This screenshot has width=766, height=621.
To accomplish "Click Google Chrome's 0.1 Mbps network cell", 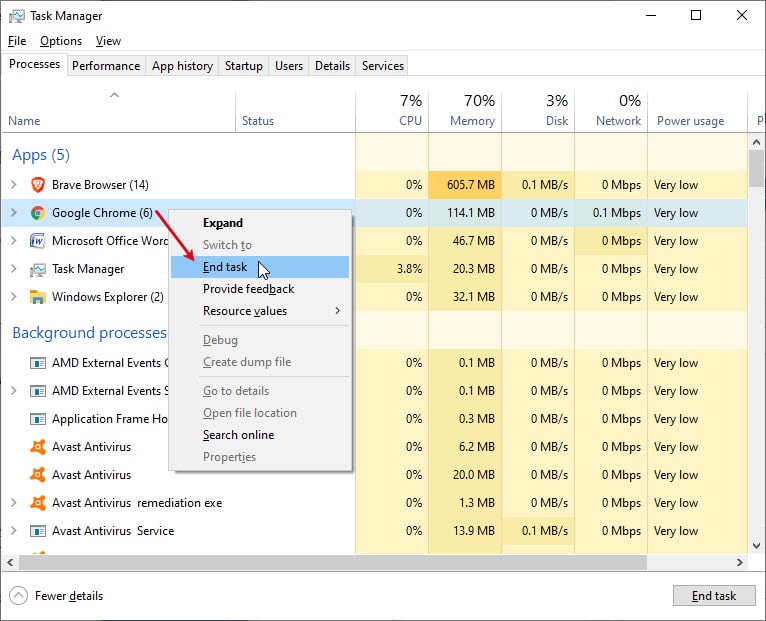I will [x=611, y=213].
